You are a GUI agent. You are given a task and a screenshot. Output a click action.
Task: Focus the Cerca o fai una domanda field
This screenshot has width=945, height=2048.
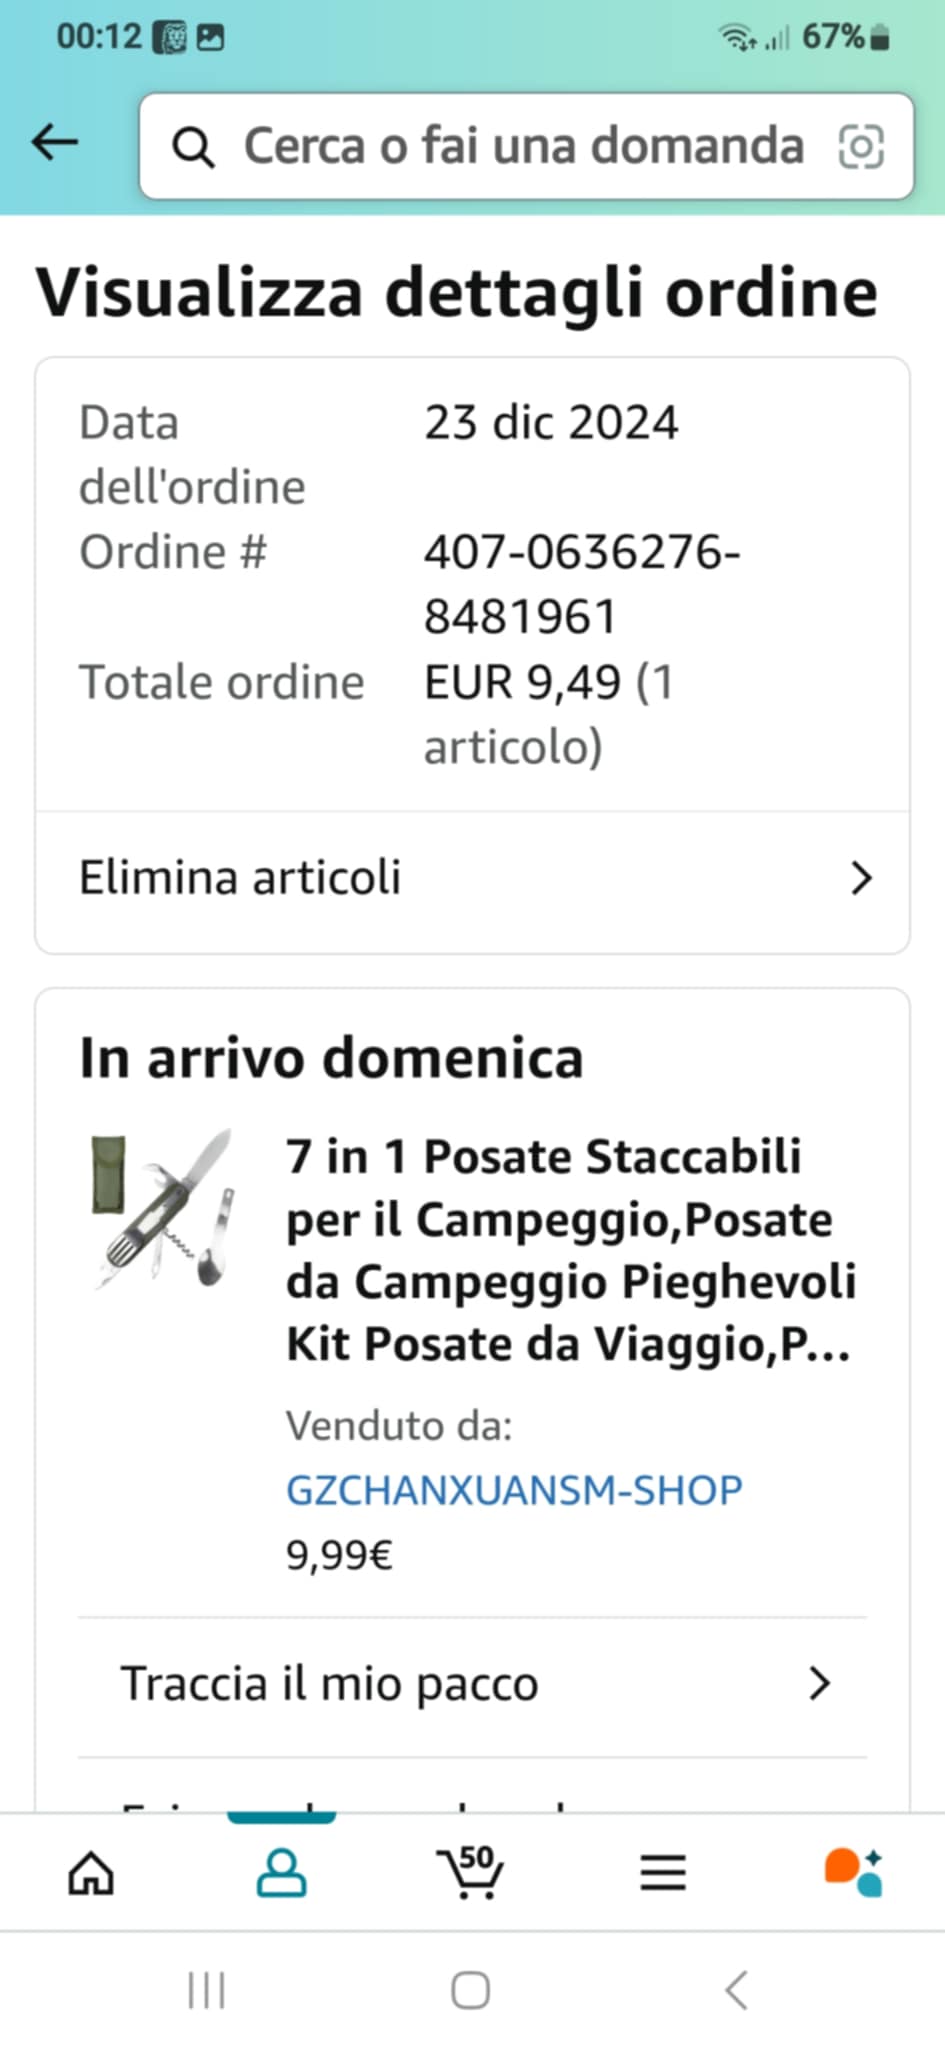[524, 147]
